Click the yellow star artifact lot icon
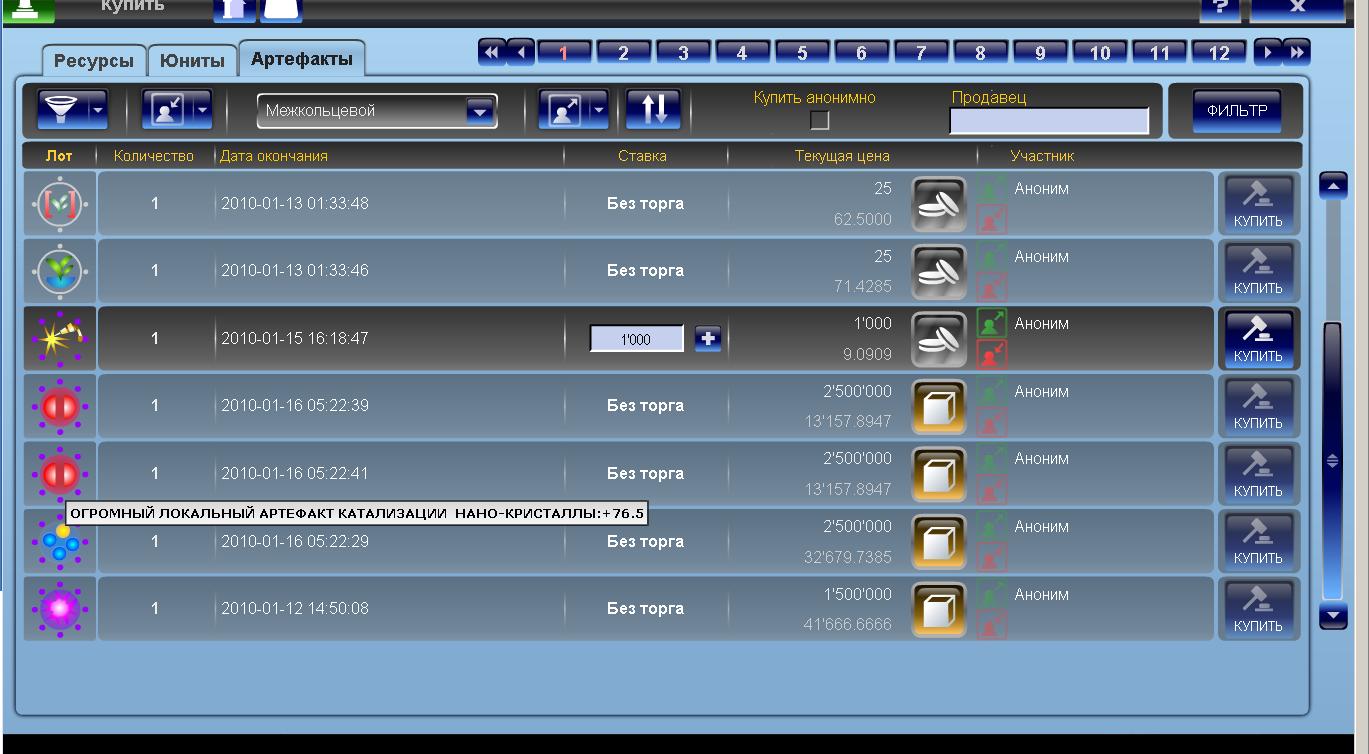The height and width of the screenshot is (754, 1369). [x=60, y=339]
